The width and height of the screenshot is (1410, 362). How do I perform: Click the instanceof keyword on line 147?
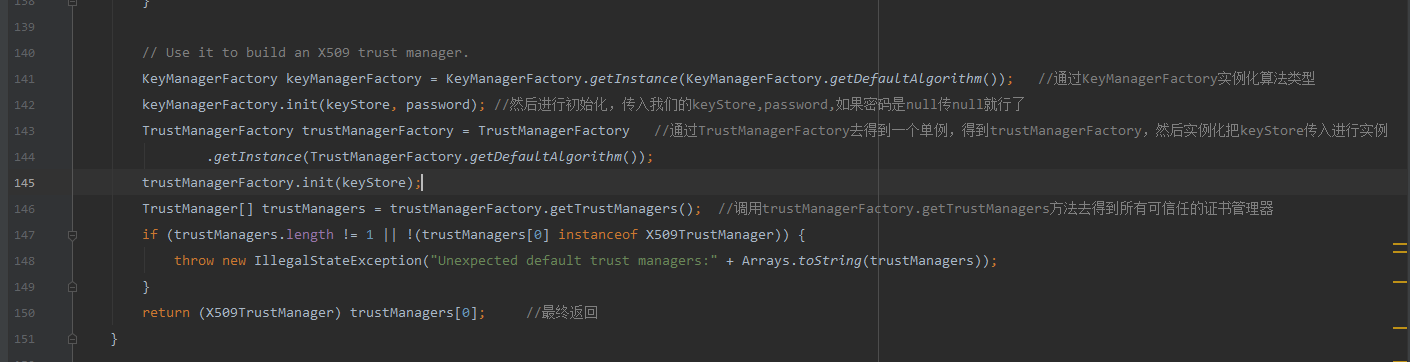pyautogui.click(x=598, y=235)
